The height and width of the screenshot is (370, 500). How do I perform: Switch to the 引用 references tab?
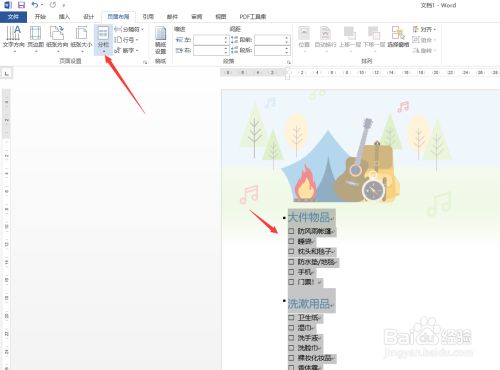[148, 17]
